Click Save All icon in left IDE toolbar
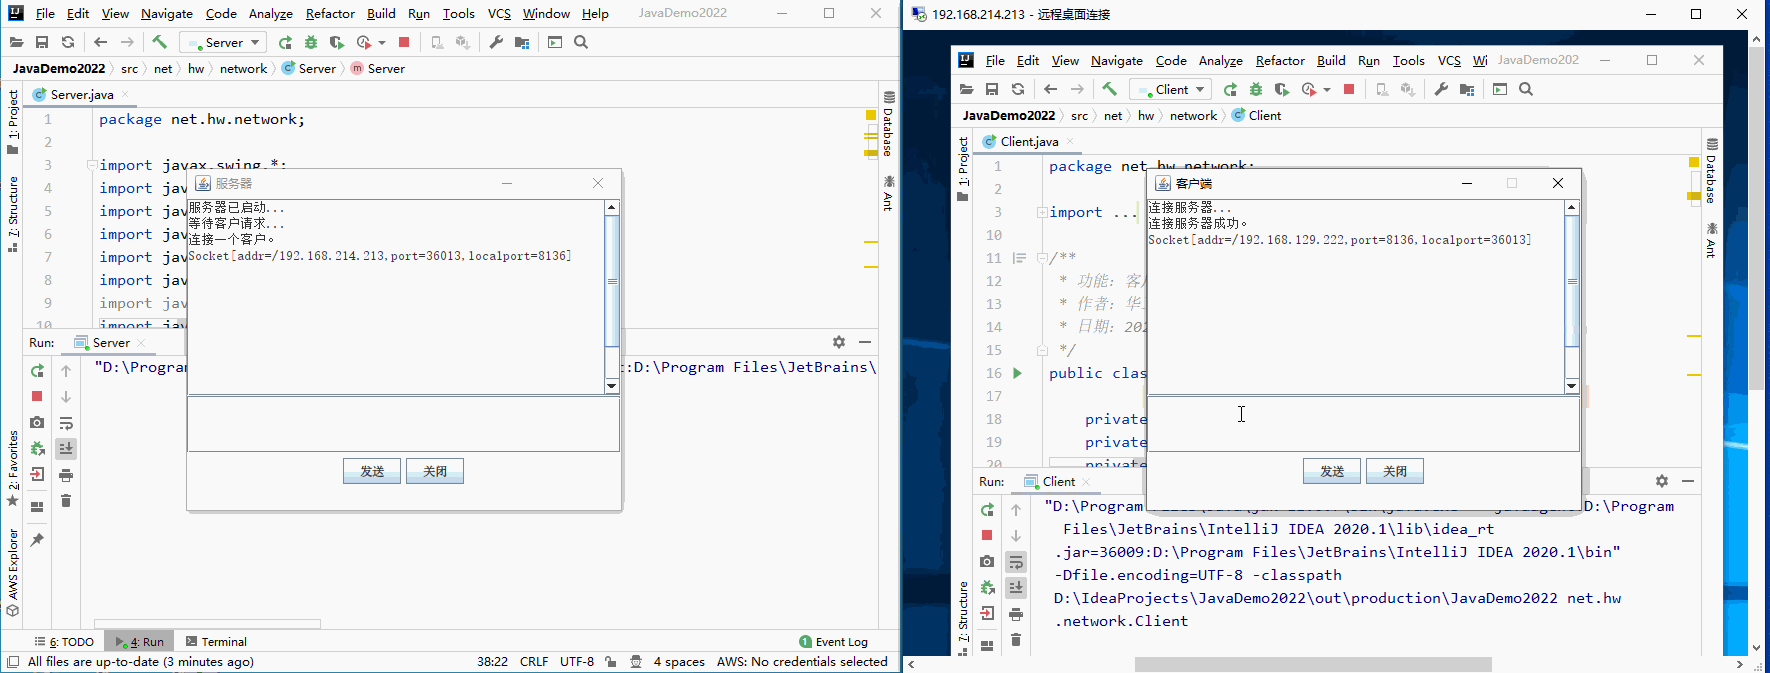The image size is (1770, 673). click(x=42, y=42)
